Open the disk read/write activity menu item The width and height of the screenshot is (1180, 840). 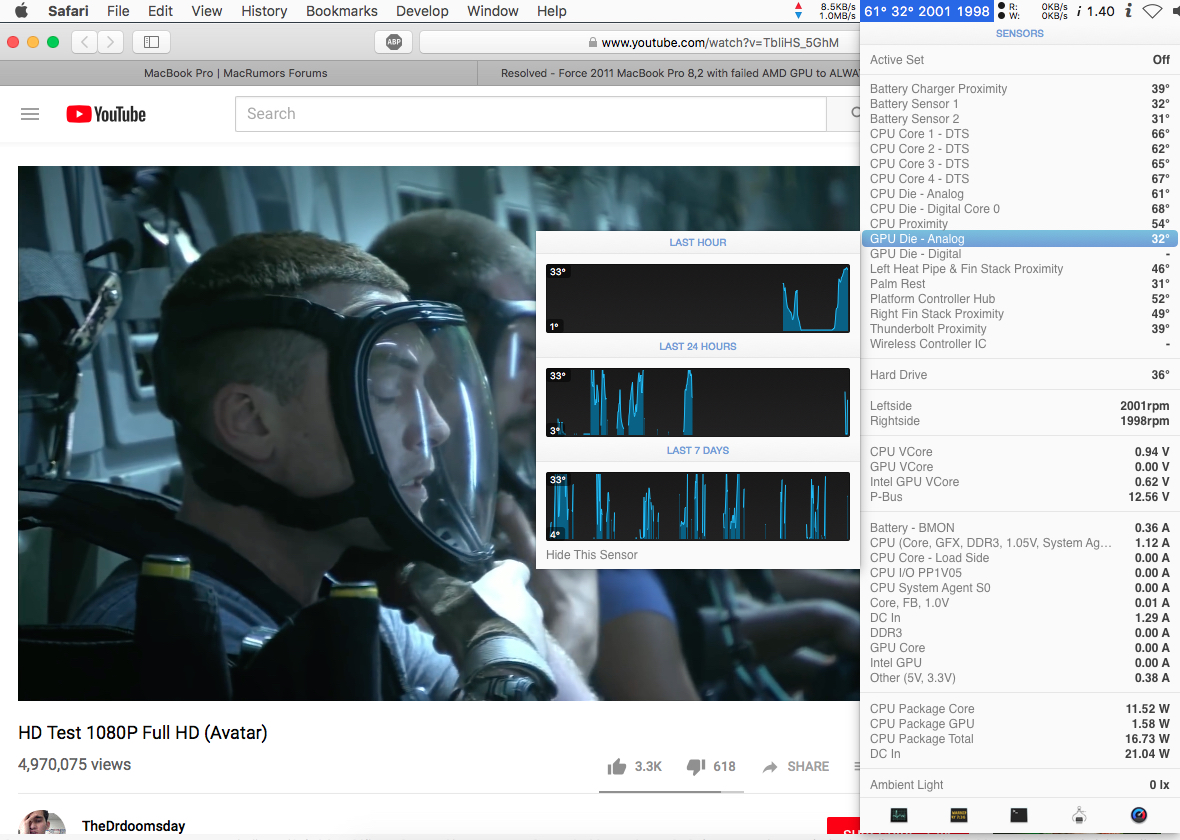[x=1032, y=11]
